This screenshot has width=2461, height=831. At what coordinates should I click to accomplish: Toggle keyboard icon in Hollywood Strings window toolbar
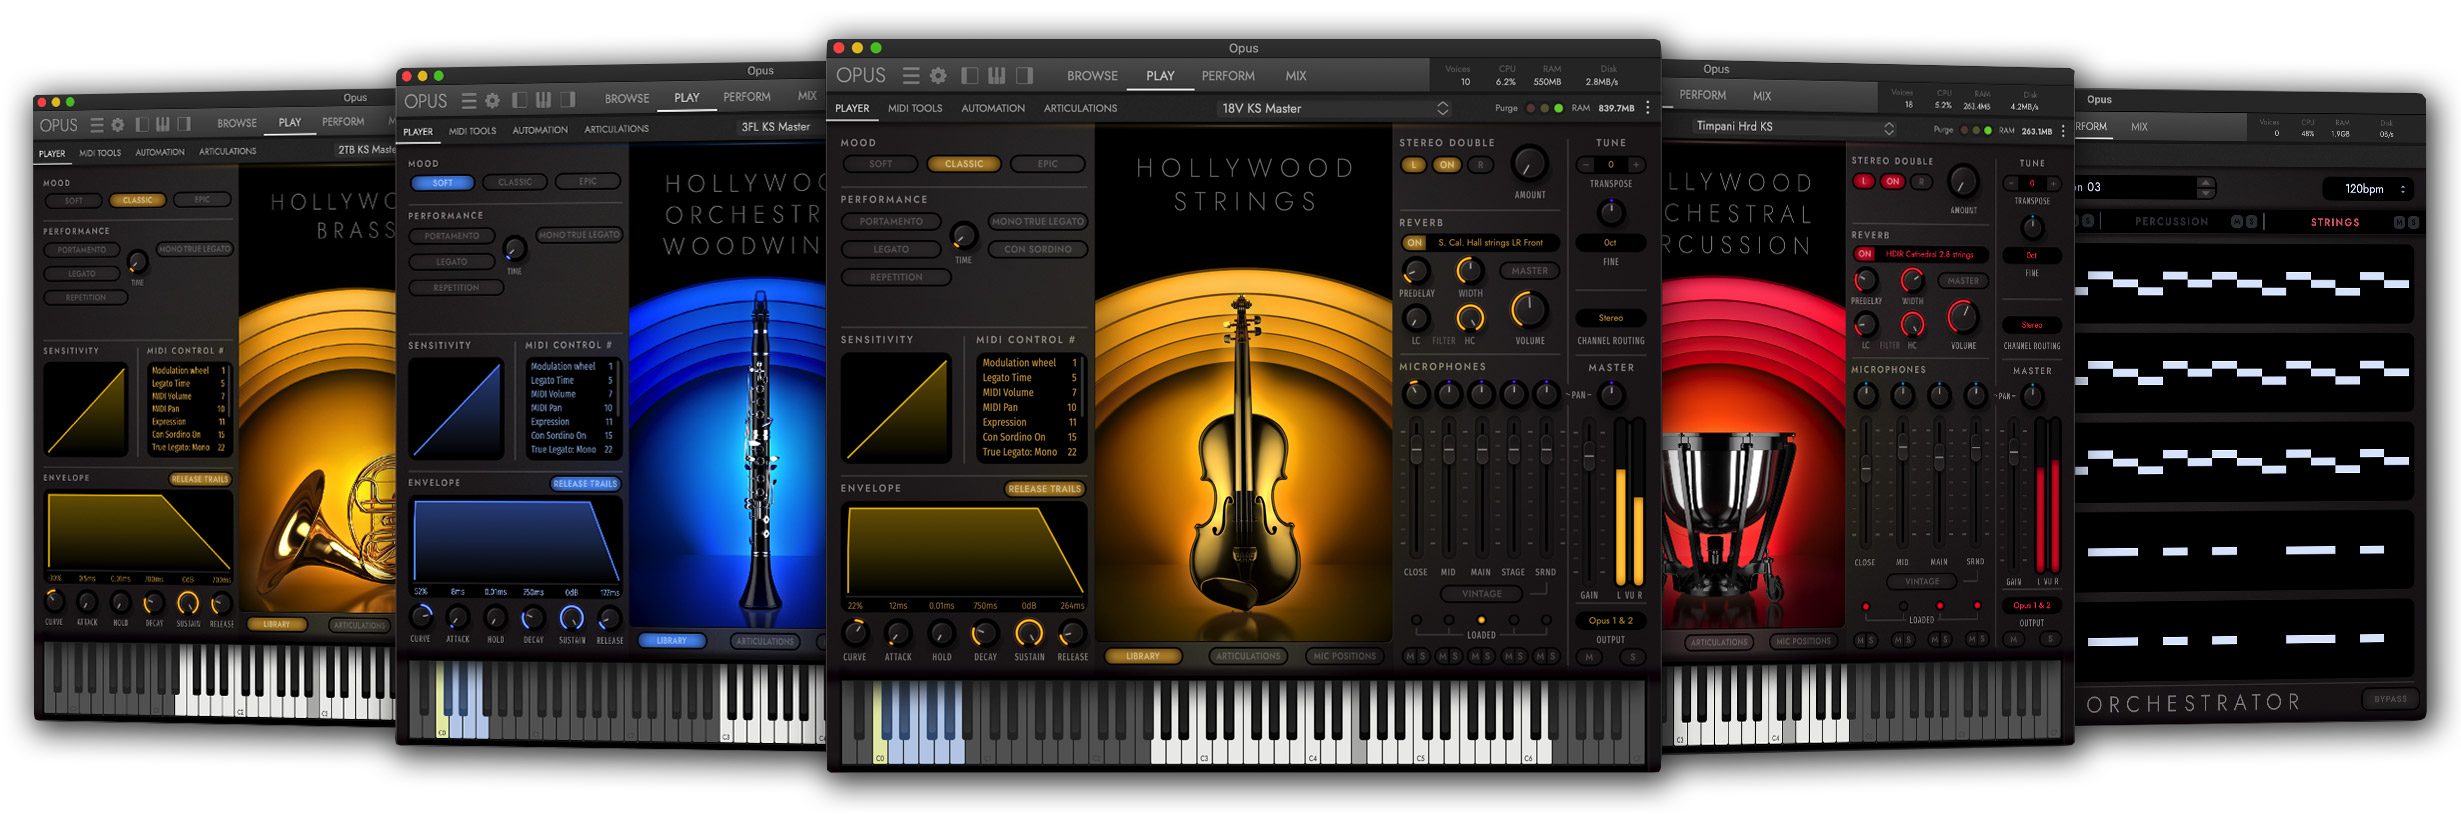point(996,76)
